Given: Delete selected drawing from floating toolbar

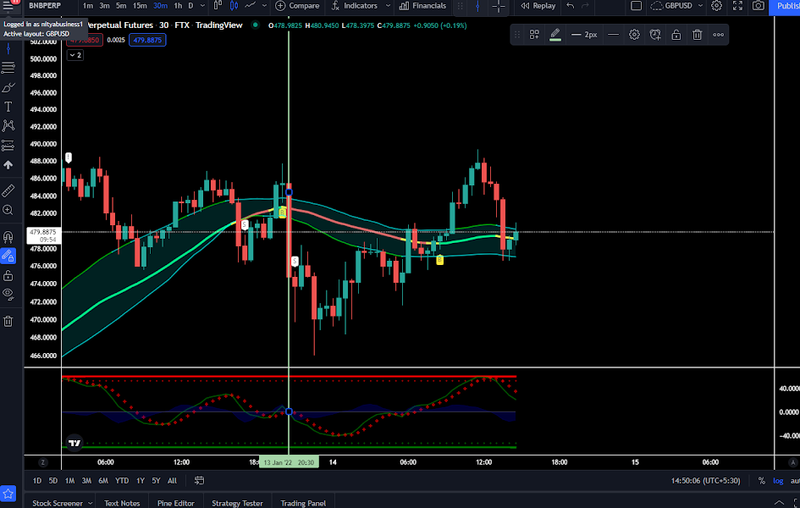Looking at the screenshot, I should 697,35.
